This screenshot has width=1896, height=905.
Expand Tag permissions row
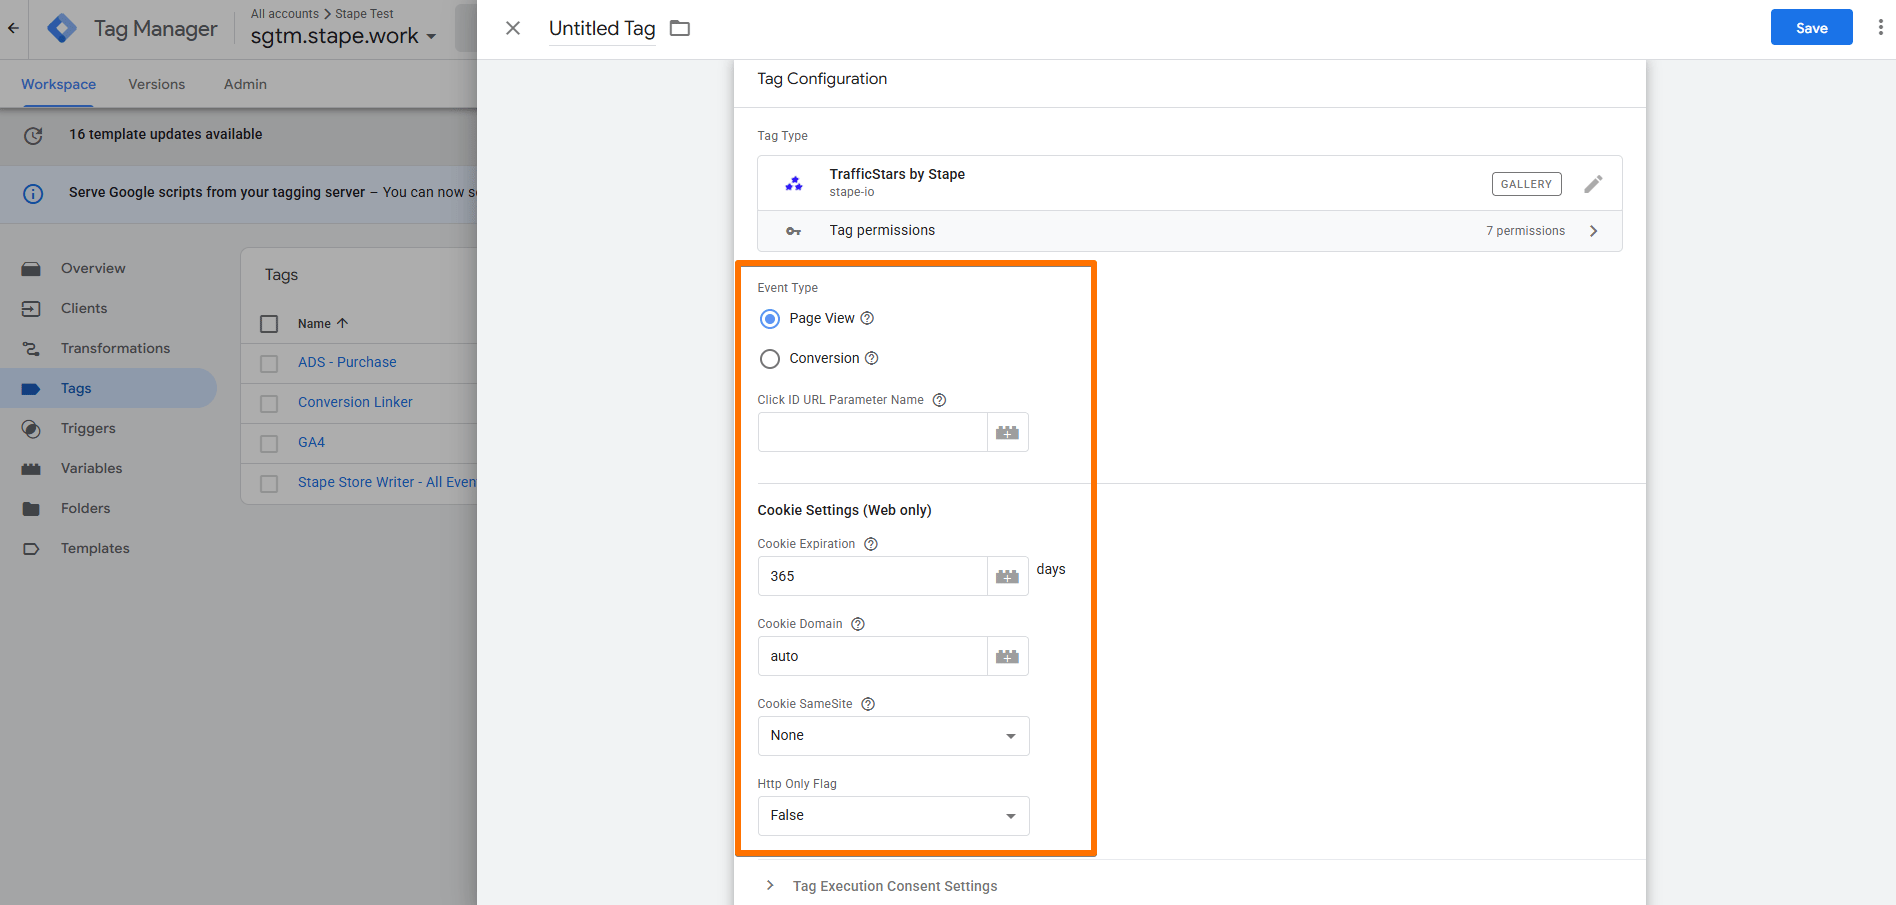click(x=1190, y=231)
